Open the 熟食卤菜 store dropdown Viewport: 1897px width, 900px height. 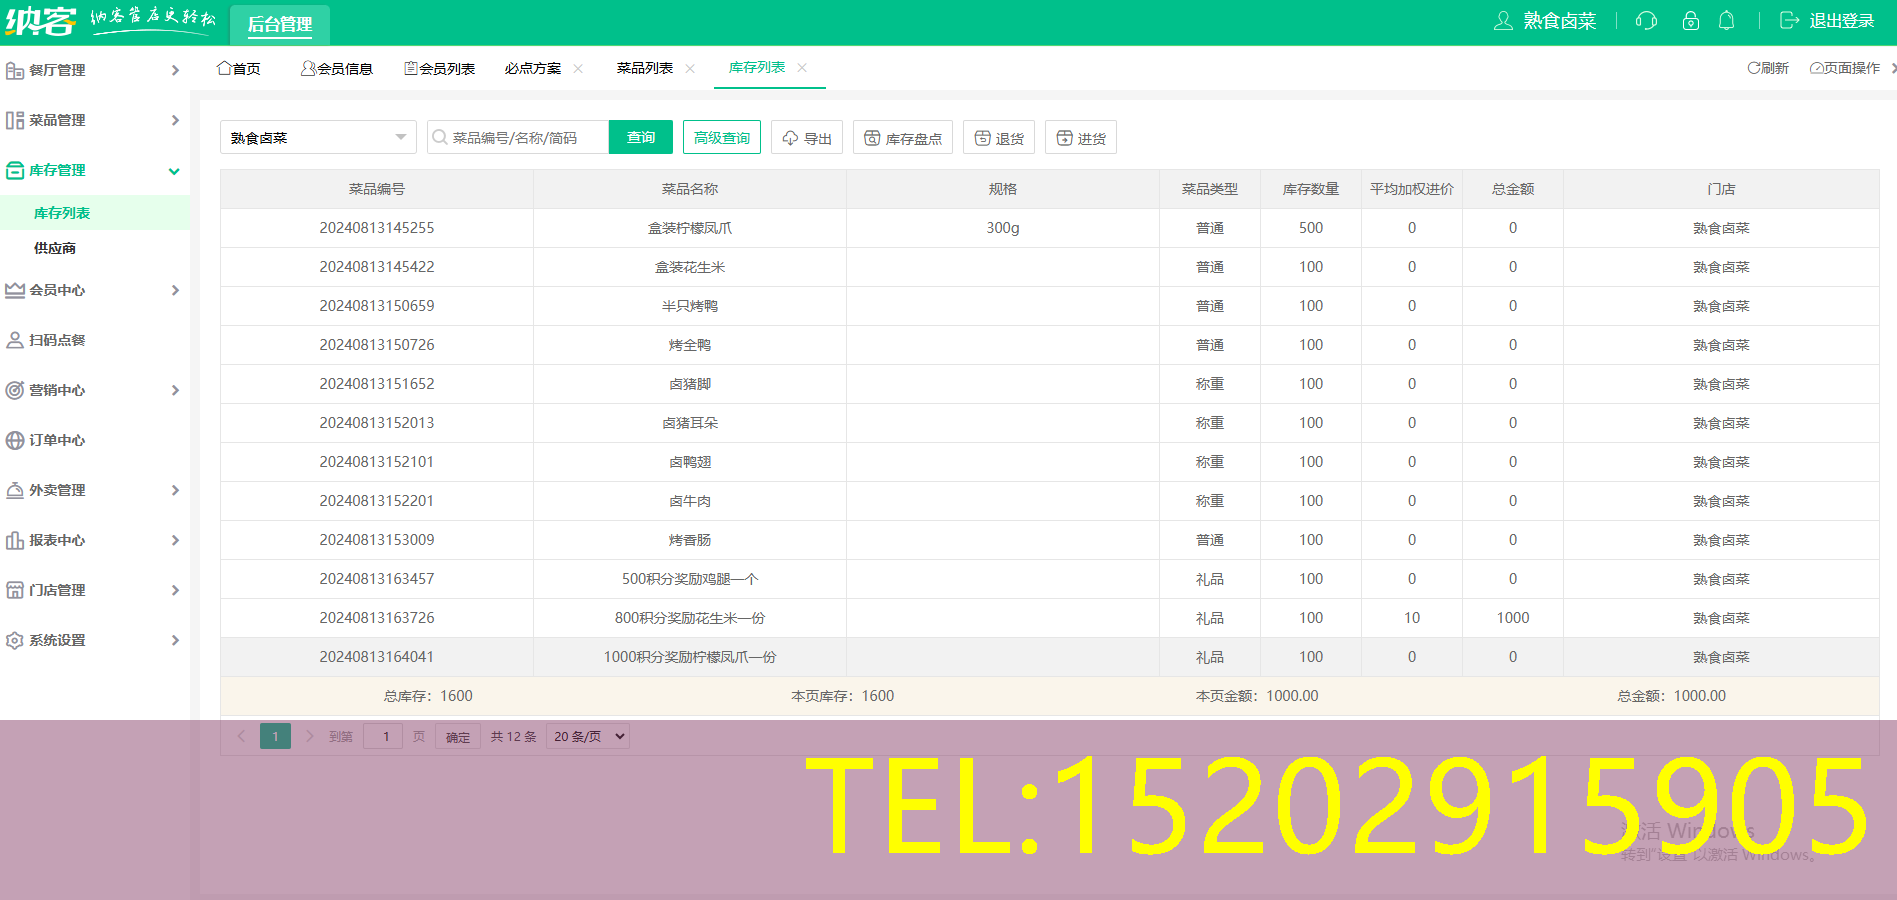(317, 138)
